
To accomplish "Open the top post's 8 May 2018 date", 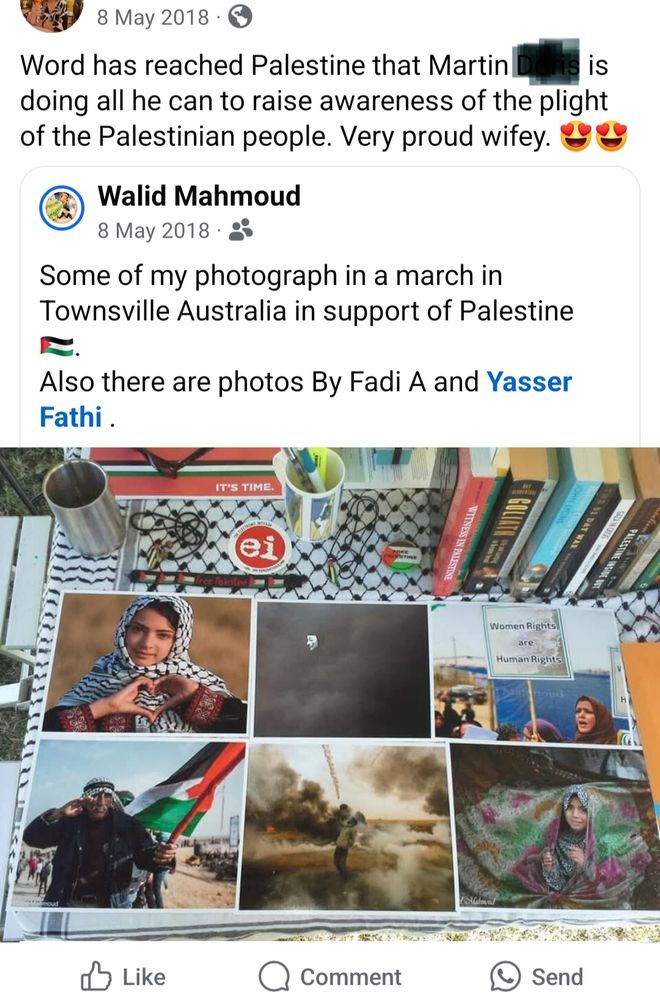I will click(153, 17).
